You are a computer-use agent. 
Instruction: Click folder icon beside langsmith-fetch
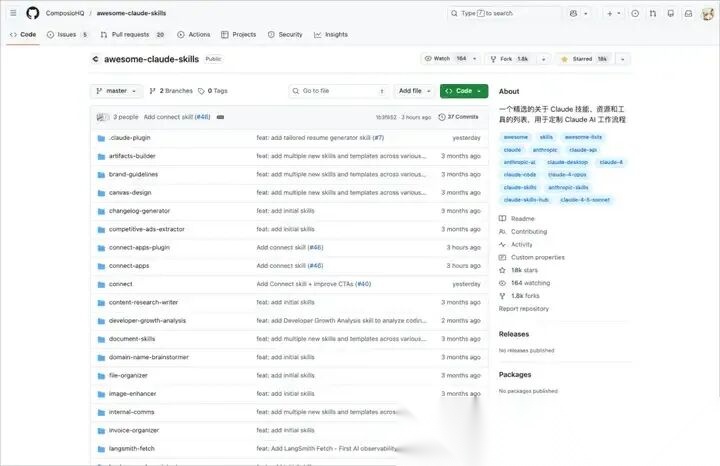(101, 449)
